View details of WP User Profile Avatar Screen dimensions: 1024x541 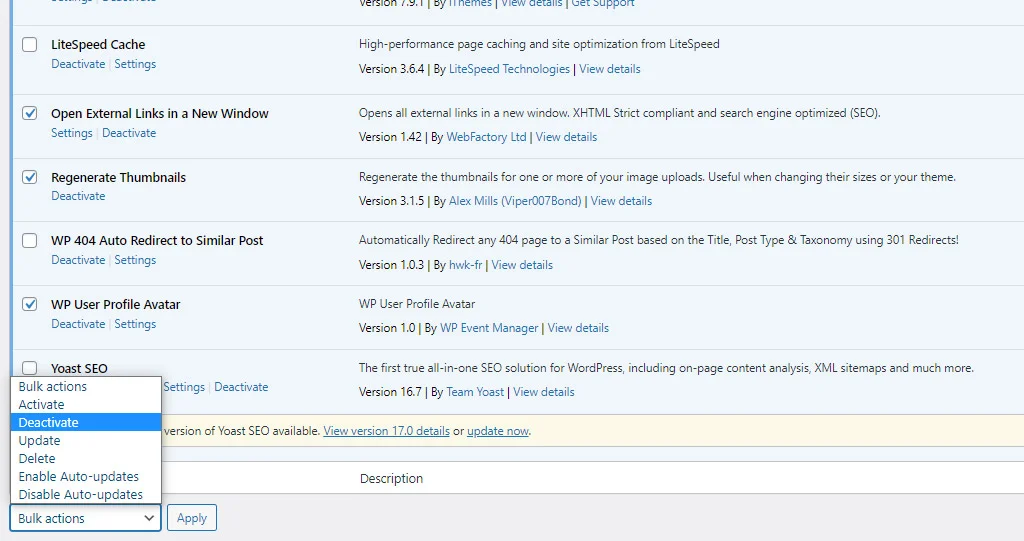(578, 328)
